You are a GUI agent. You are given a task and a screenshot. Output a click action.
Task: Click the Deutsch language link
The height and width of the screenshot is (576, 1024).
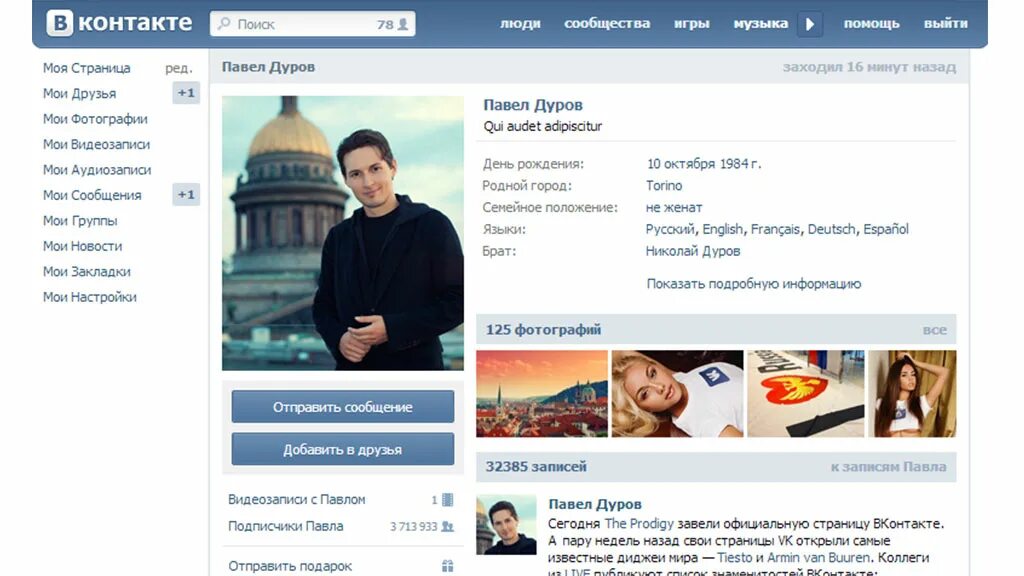(x=831, y=229)
